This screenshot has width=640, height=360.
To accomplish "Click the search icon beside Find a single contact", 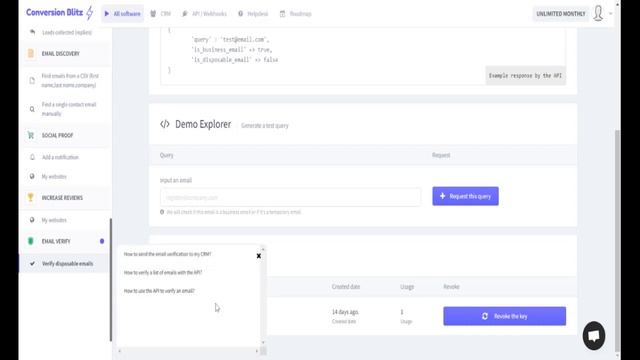I will click(32, 109).
